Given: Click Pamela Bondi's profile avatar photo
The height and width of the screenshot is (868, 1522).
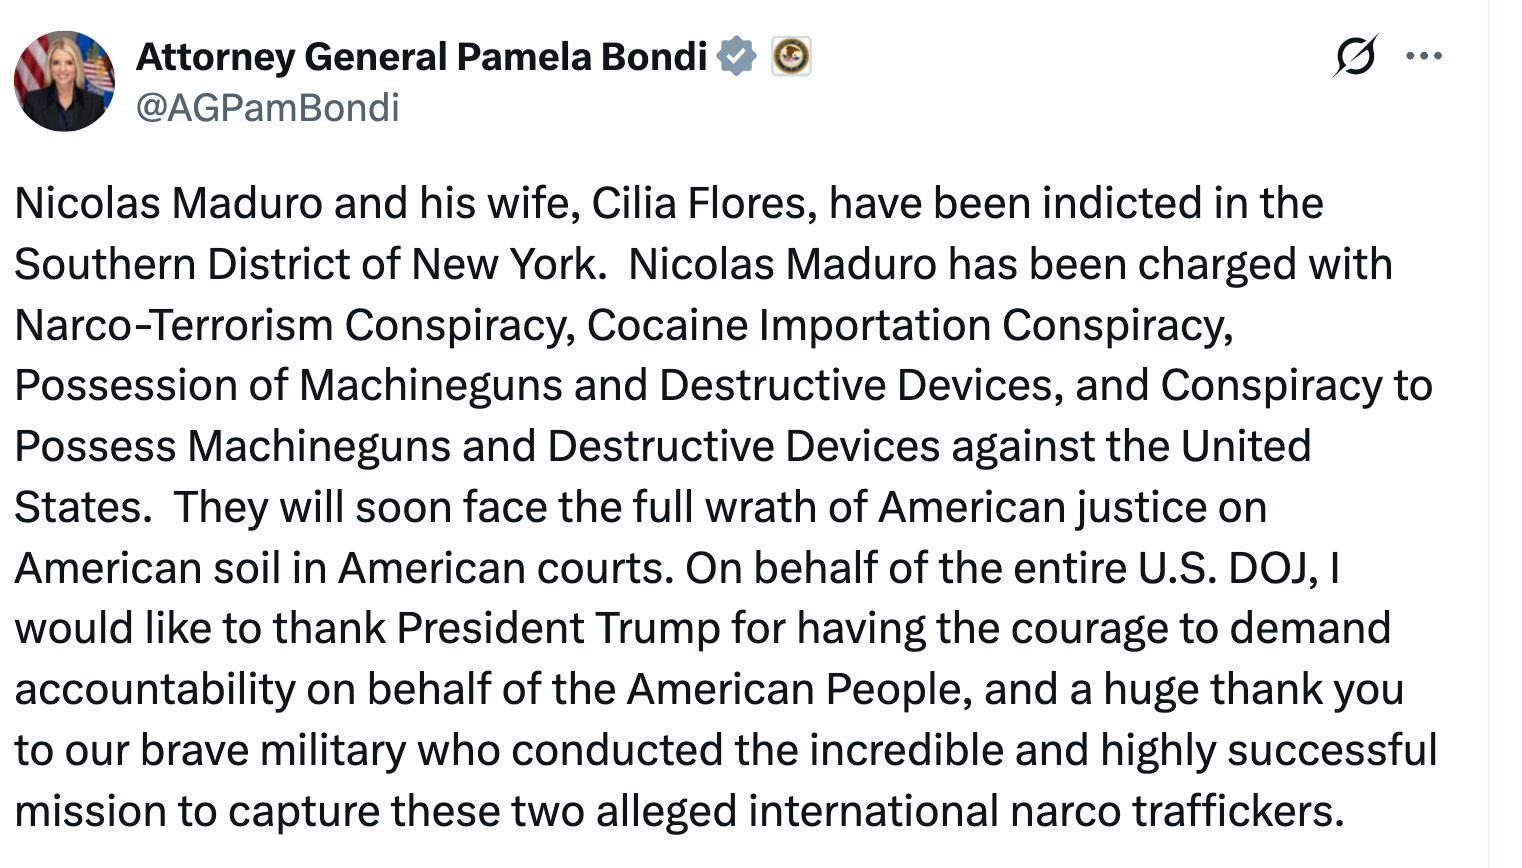Looking at the screenshot, I should click(x=64, y=81).
